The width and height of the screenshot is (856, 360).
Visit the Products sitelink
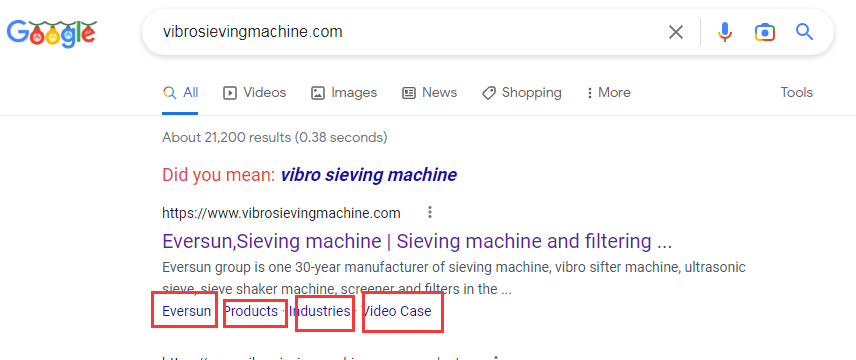[251, 311]
